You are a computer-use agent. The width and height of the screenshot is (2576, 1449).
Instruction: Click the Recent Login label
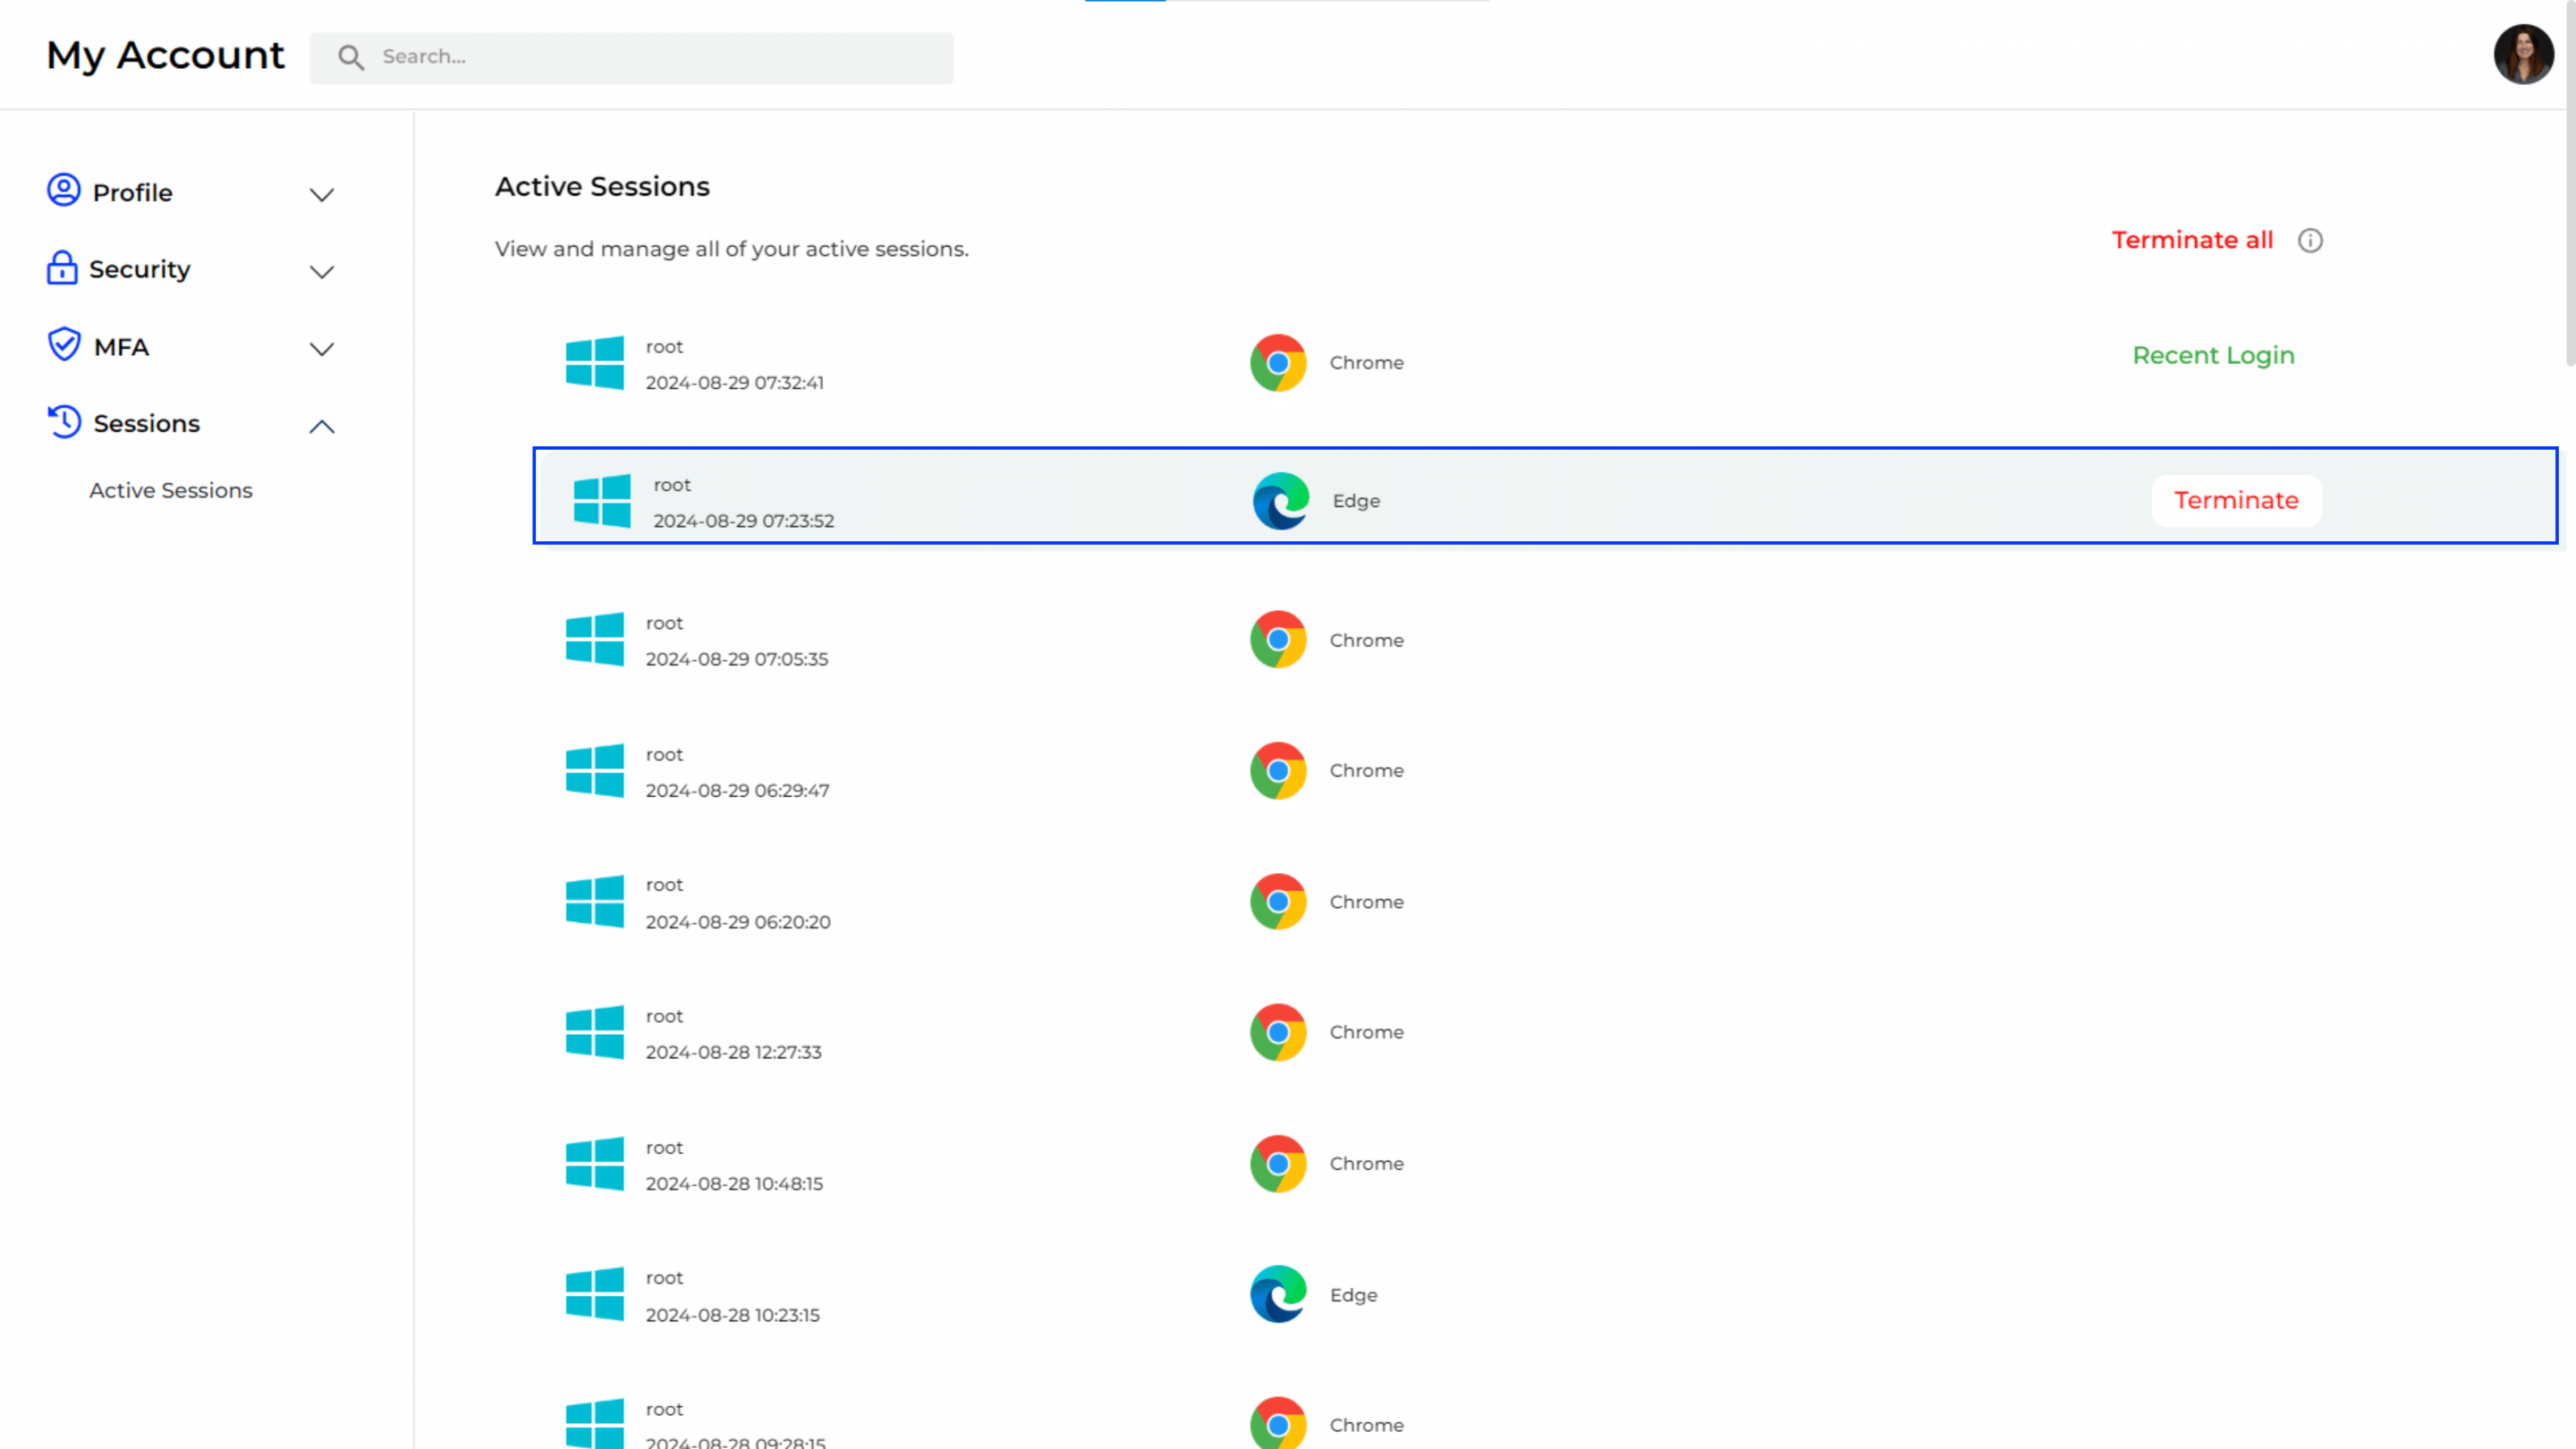2213,356
